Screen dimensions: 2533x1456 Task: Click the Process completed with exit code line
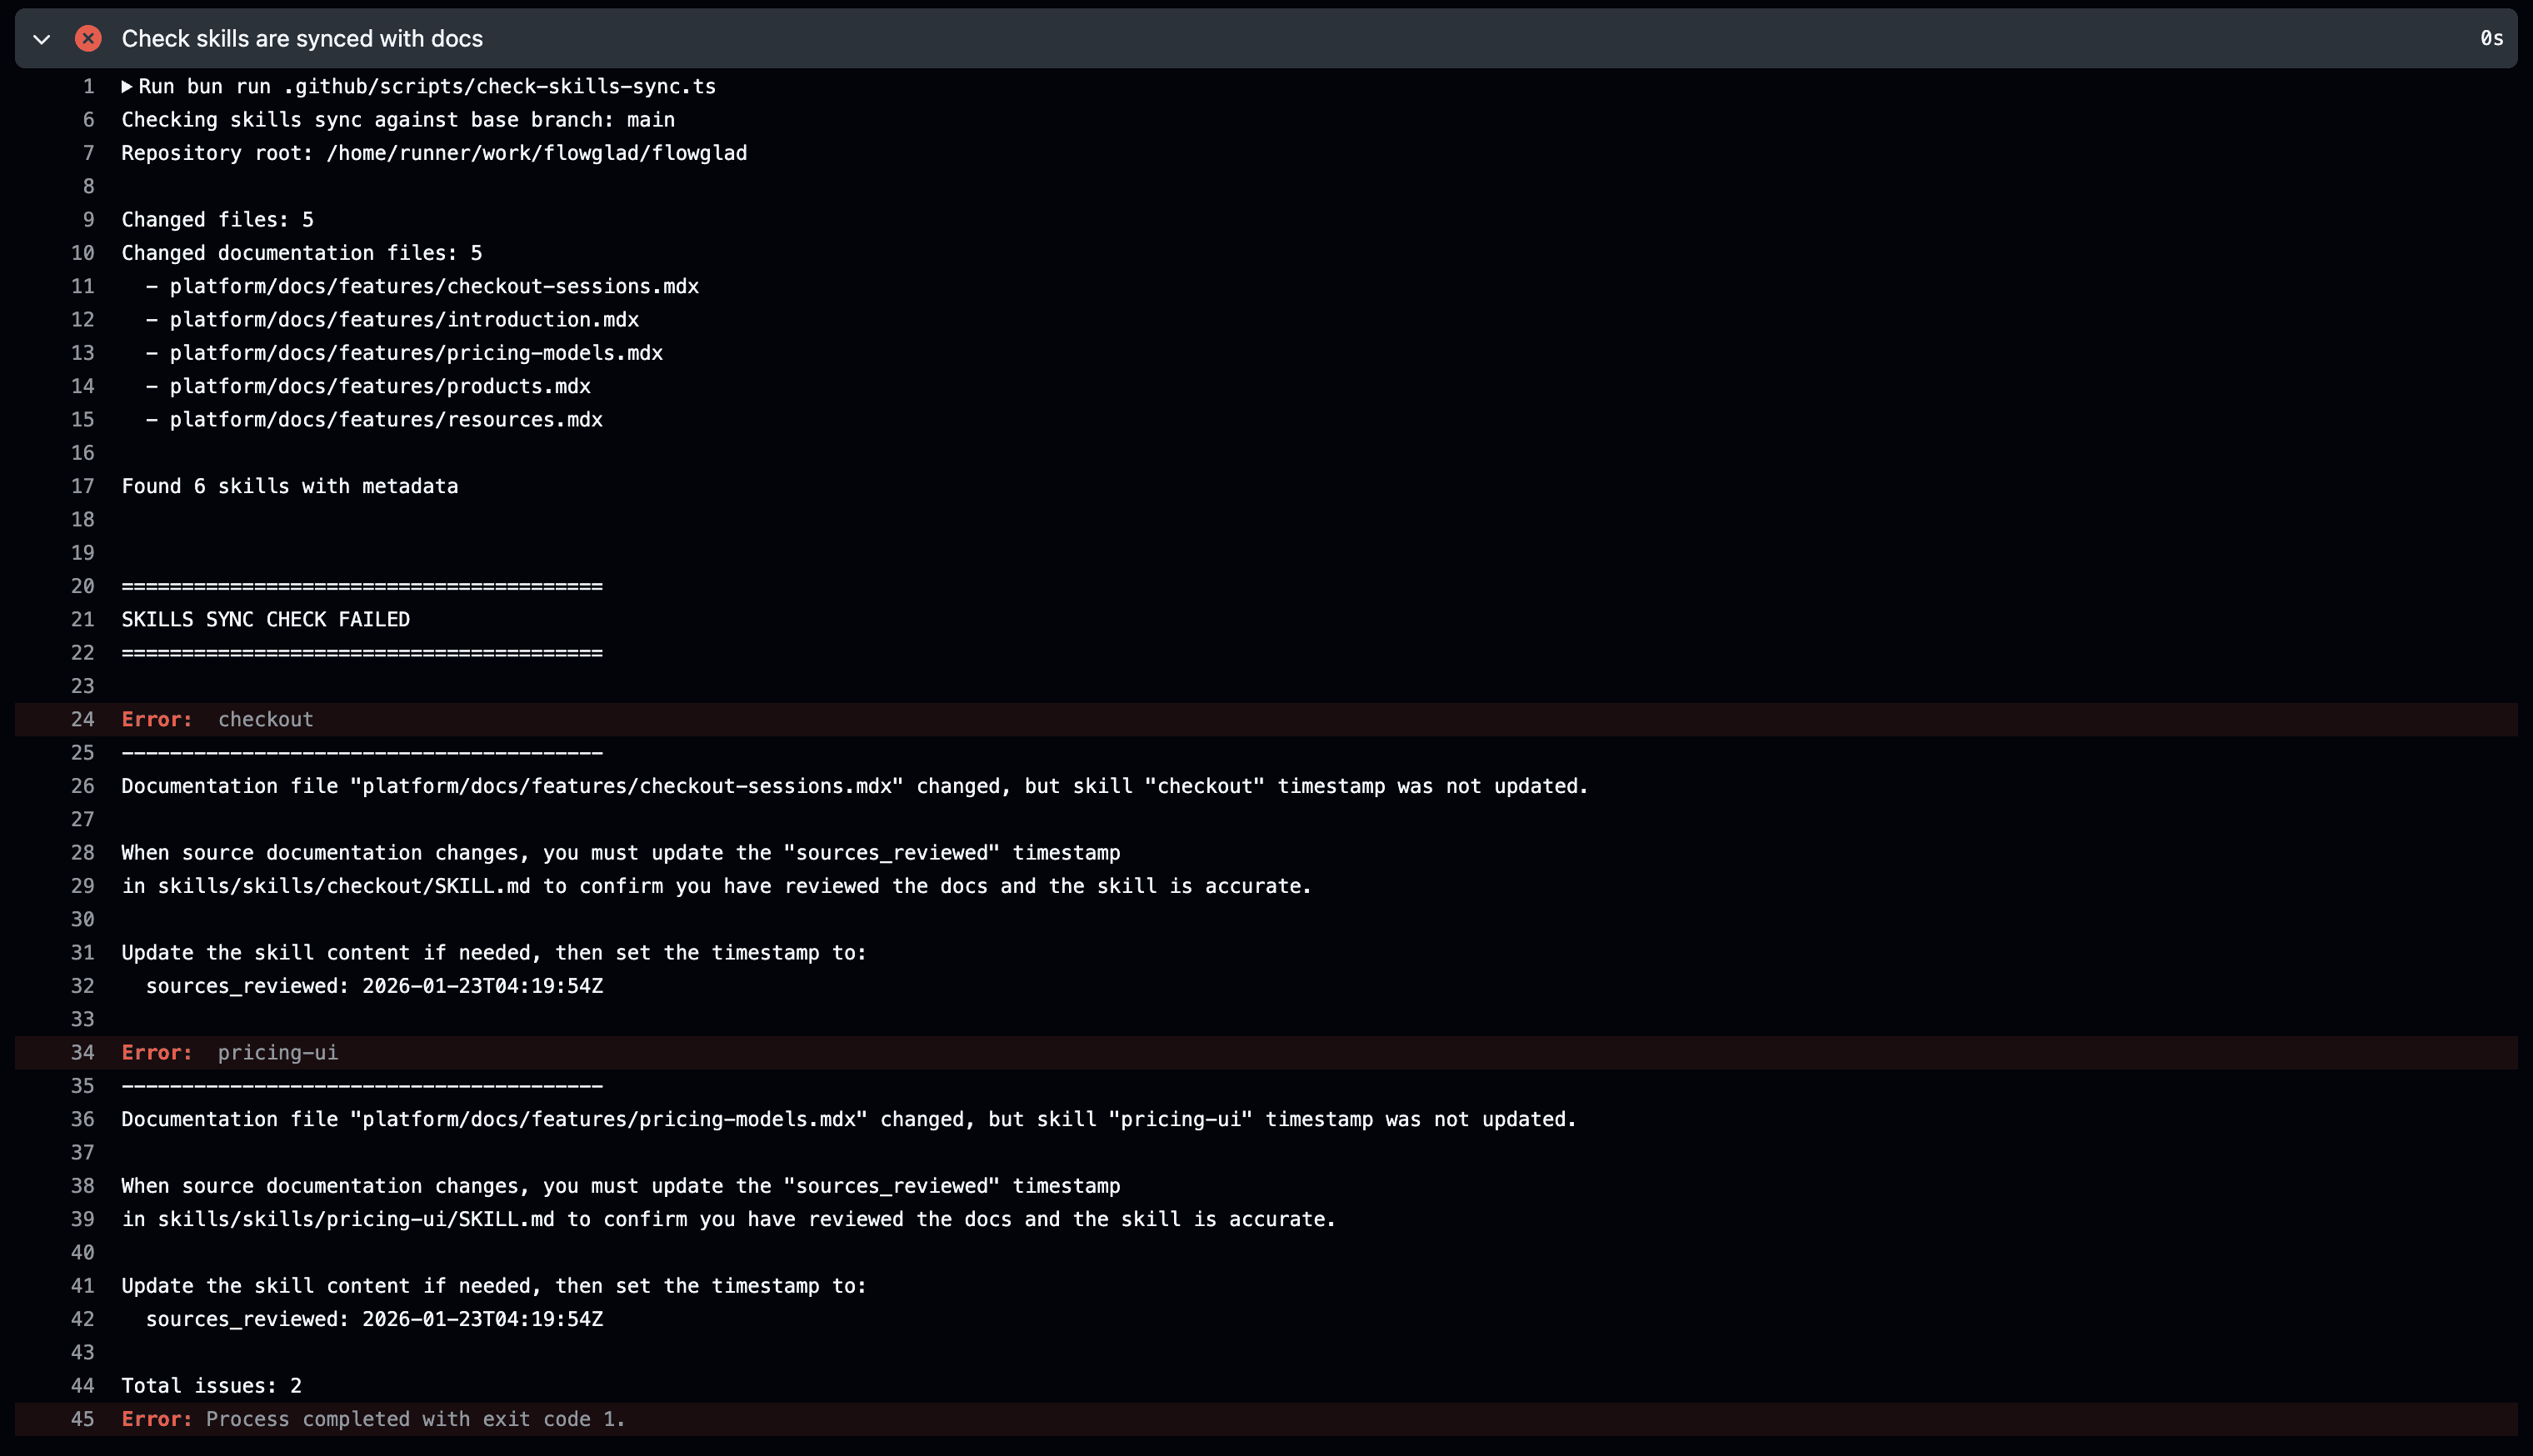pos(415,1419)
